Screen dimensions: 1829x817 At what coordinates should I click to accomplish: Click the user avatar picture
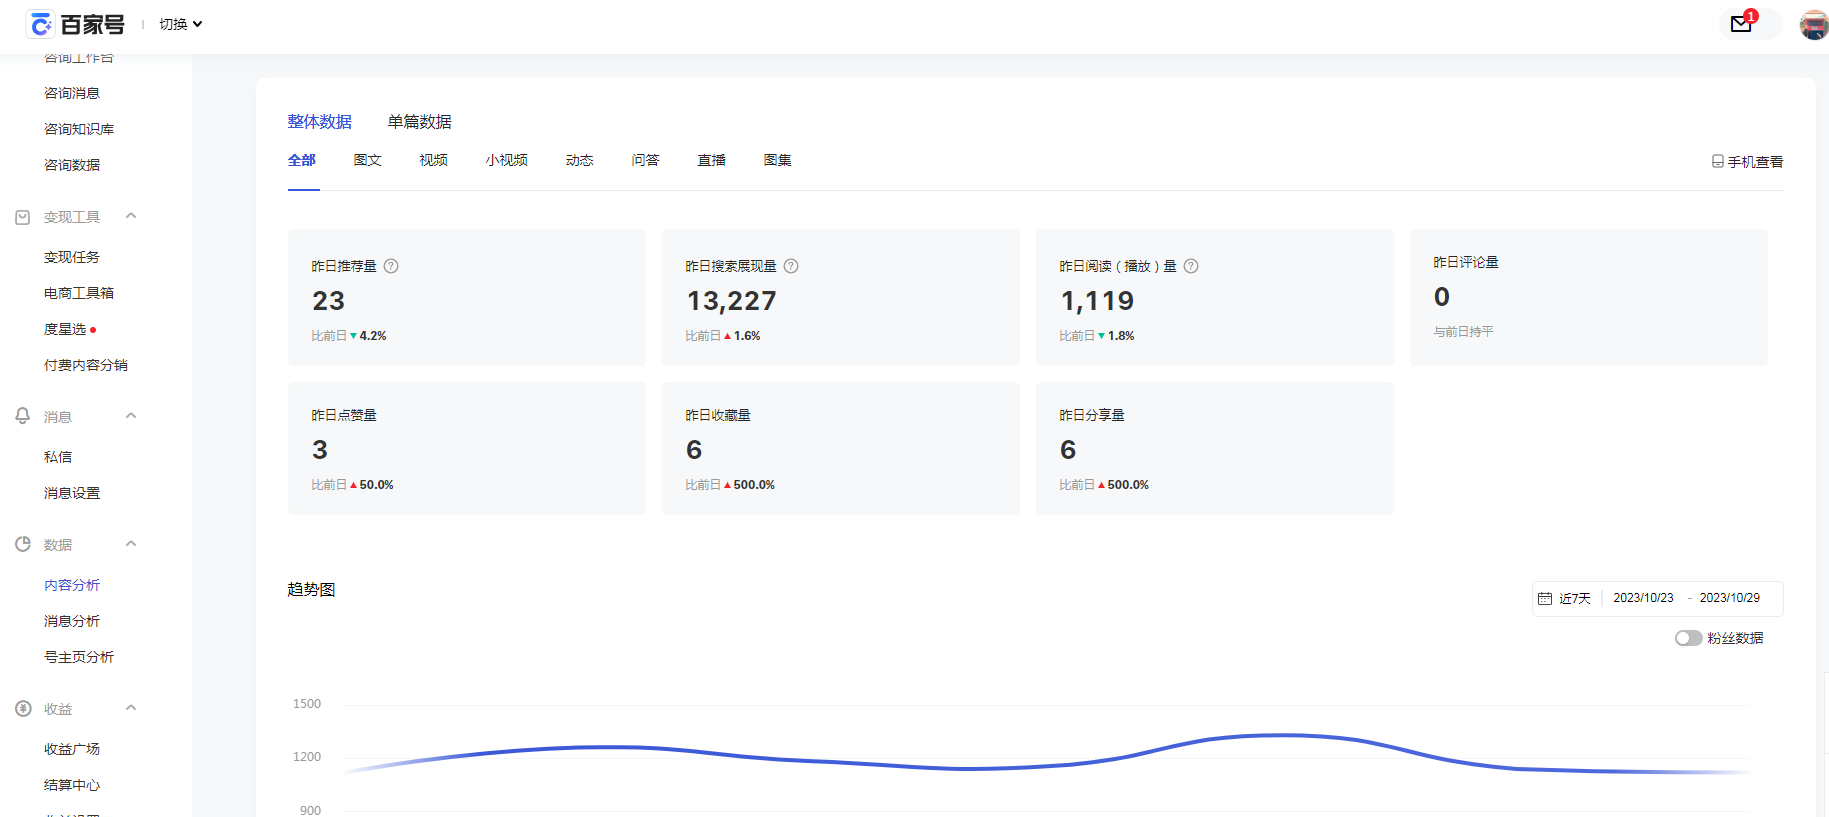[1813, 25]
